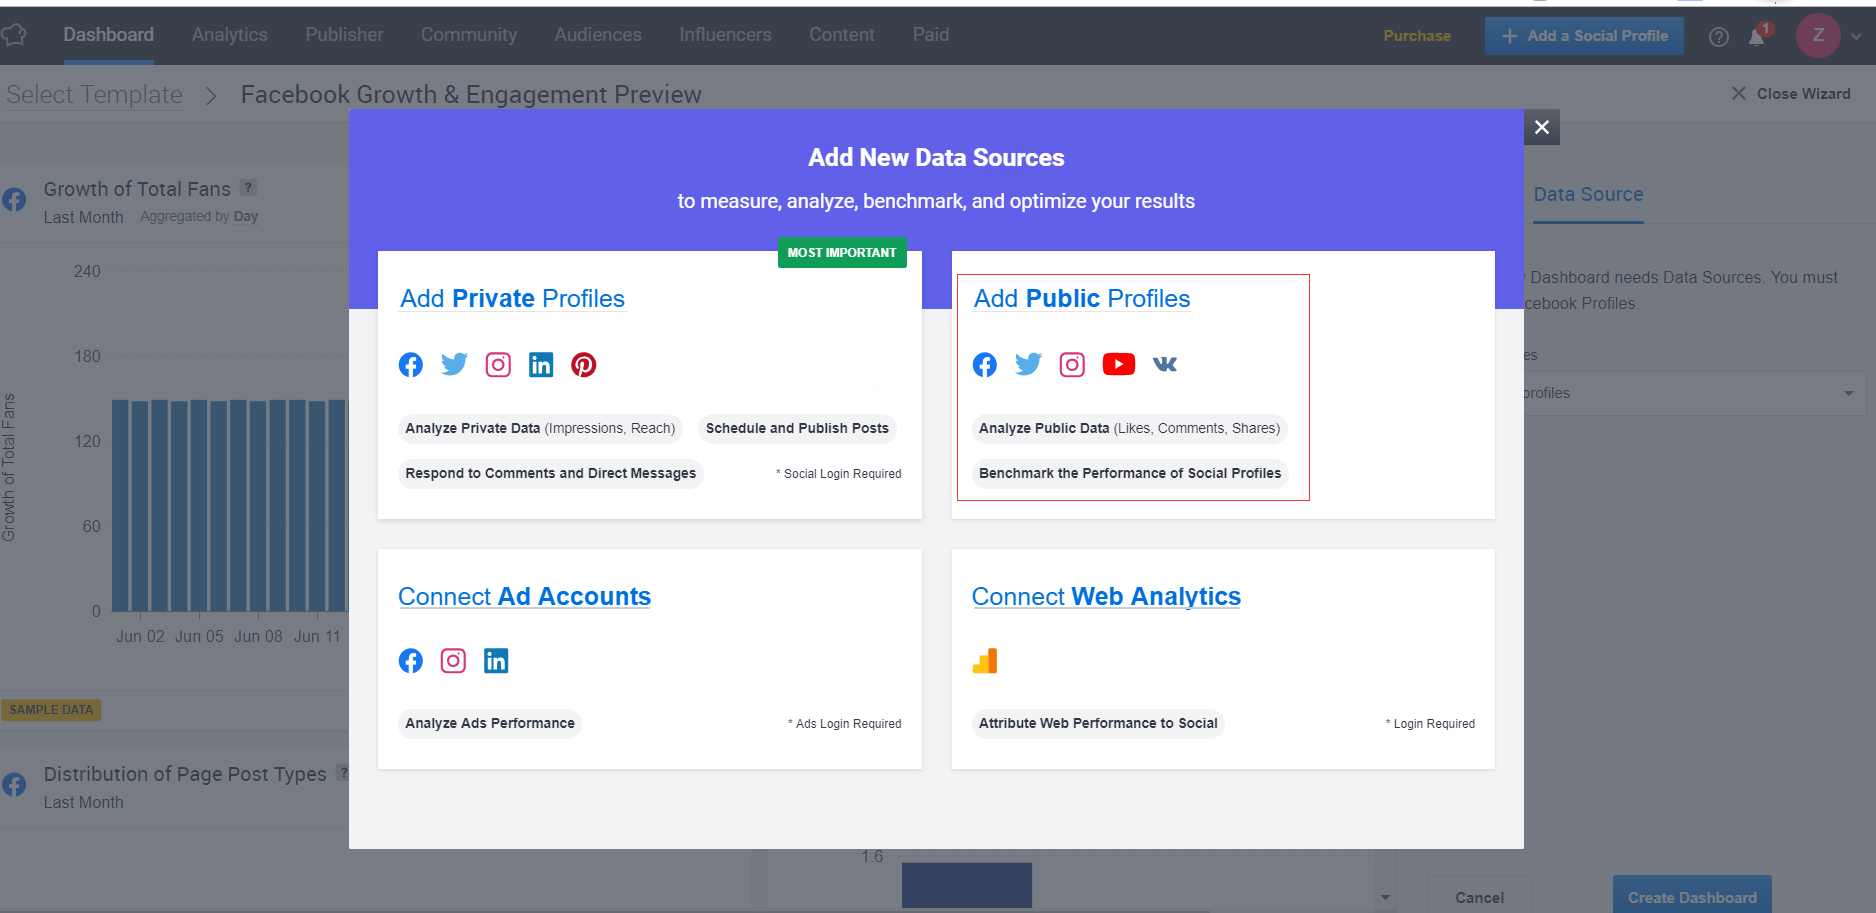The image size is (1876, 913).
Task: Open the Content tab
Action: click(x=842, y=35)
